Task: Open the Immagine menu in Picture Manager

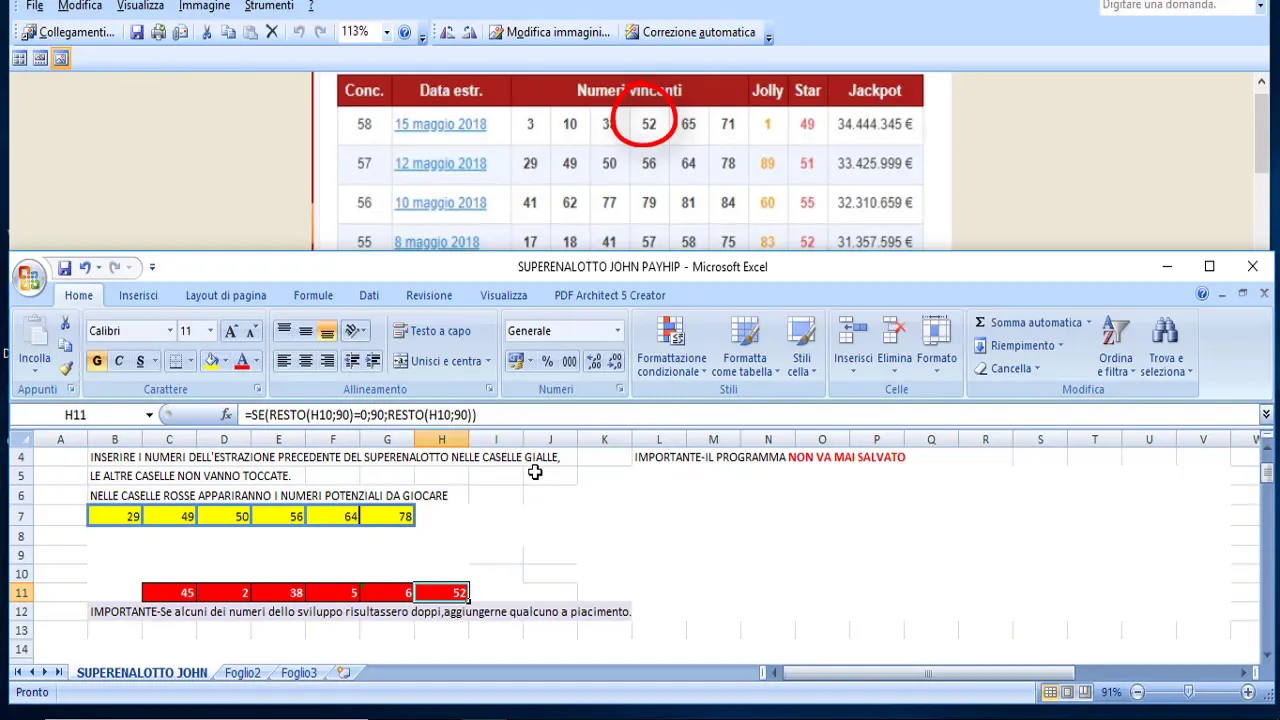Action: point(204,6)
